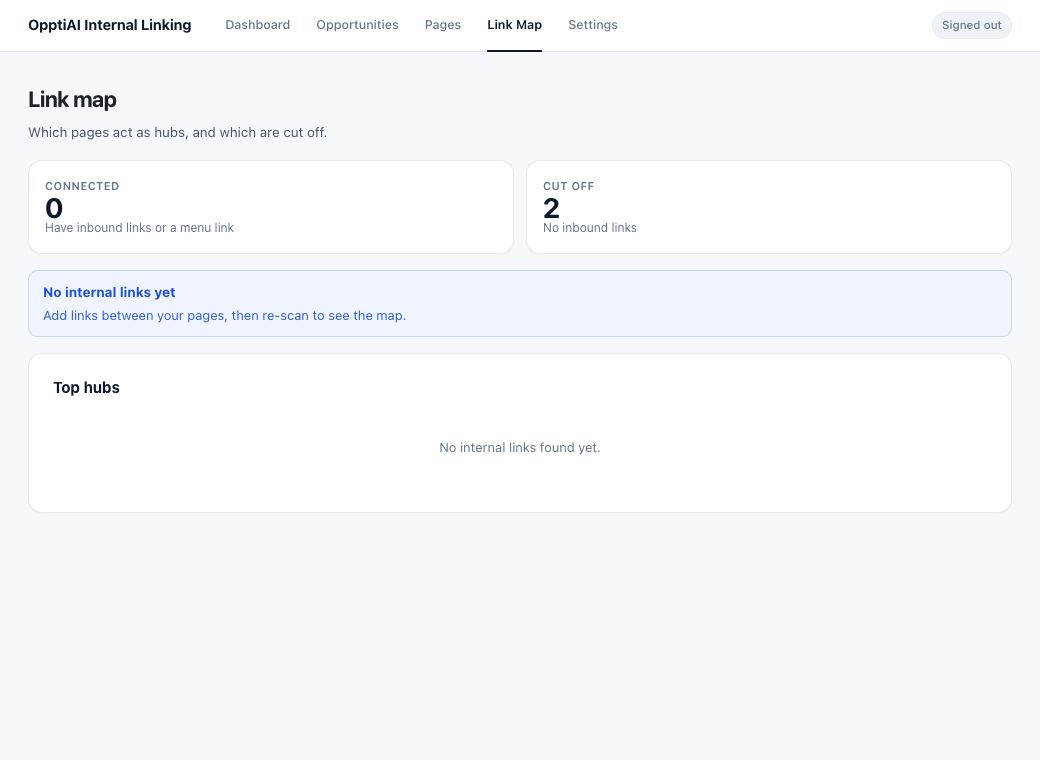Go to the Opportunities tab
Screen dimensions: 1040x760
(358, 25)
